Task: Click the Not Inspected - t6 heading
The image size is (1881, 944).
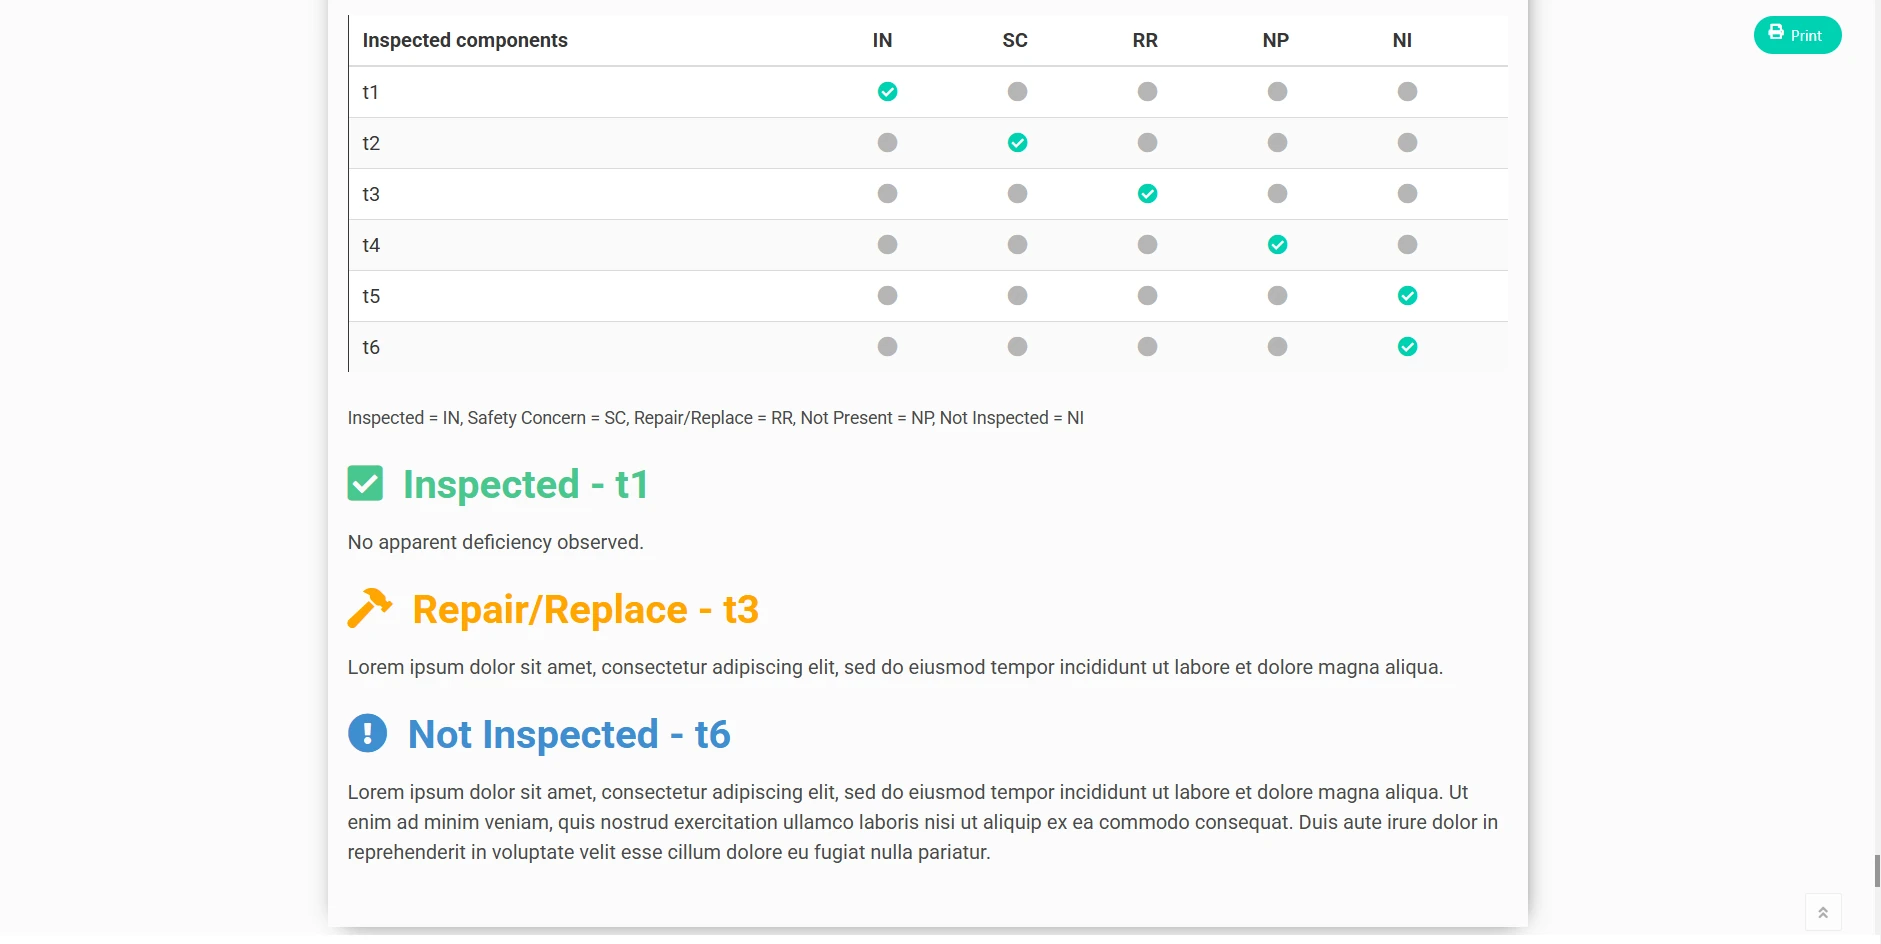Action: (x=569, y=735)
